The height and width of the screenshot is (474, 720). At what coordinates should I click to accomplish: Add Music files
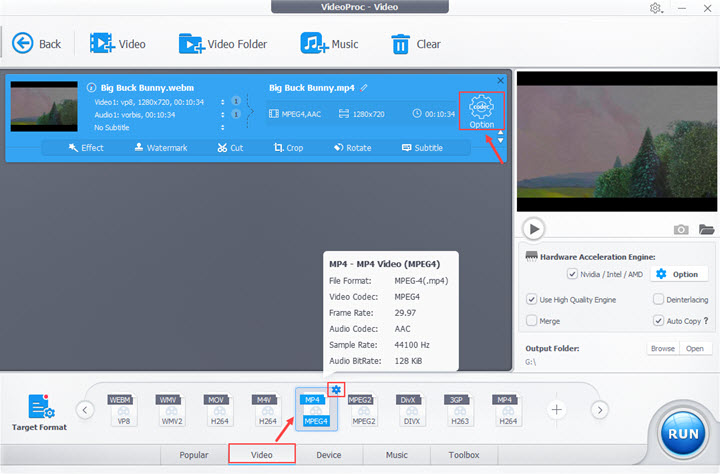click(329, 44)
